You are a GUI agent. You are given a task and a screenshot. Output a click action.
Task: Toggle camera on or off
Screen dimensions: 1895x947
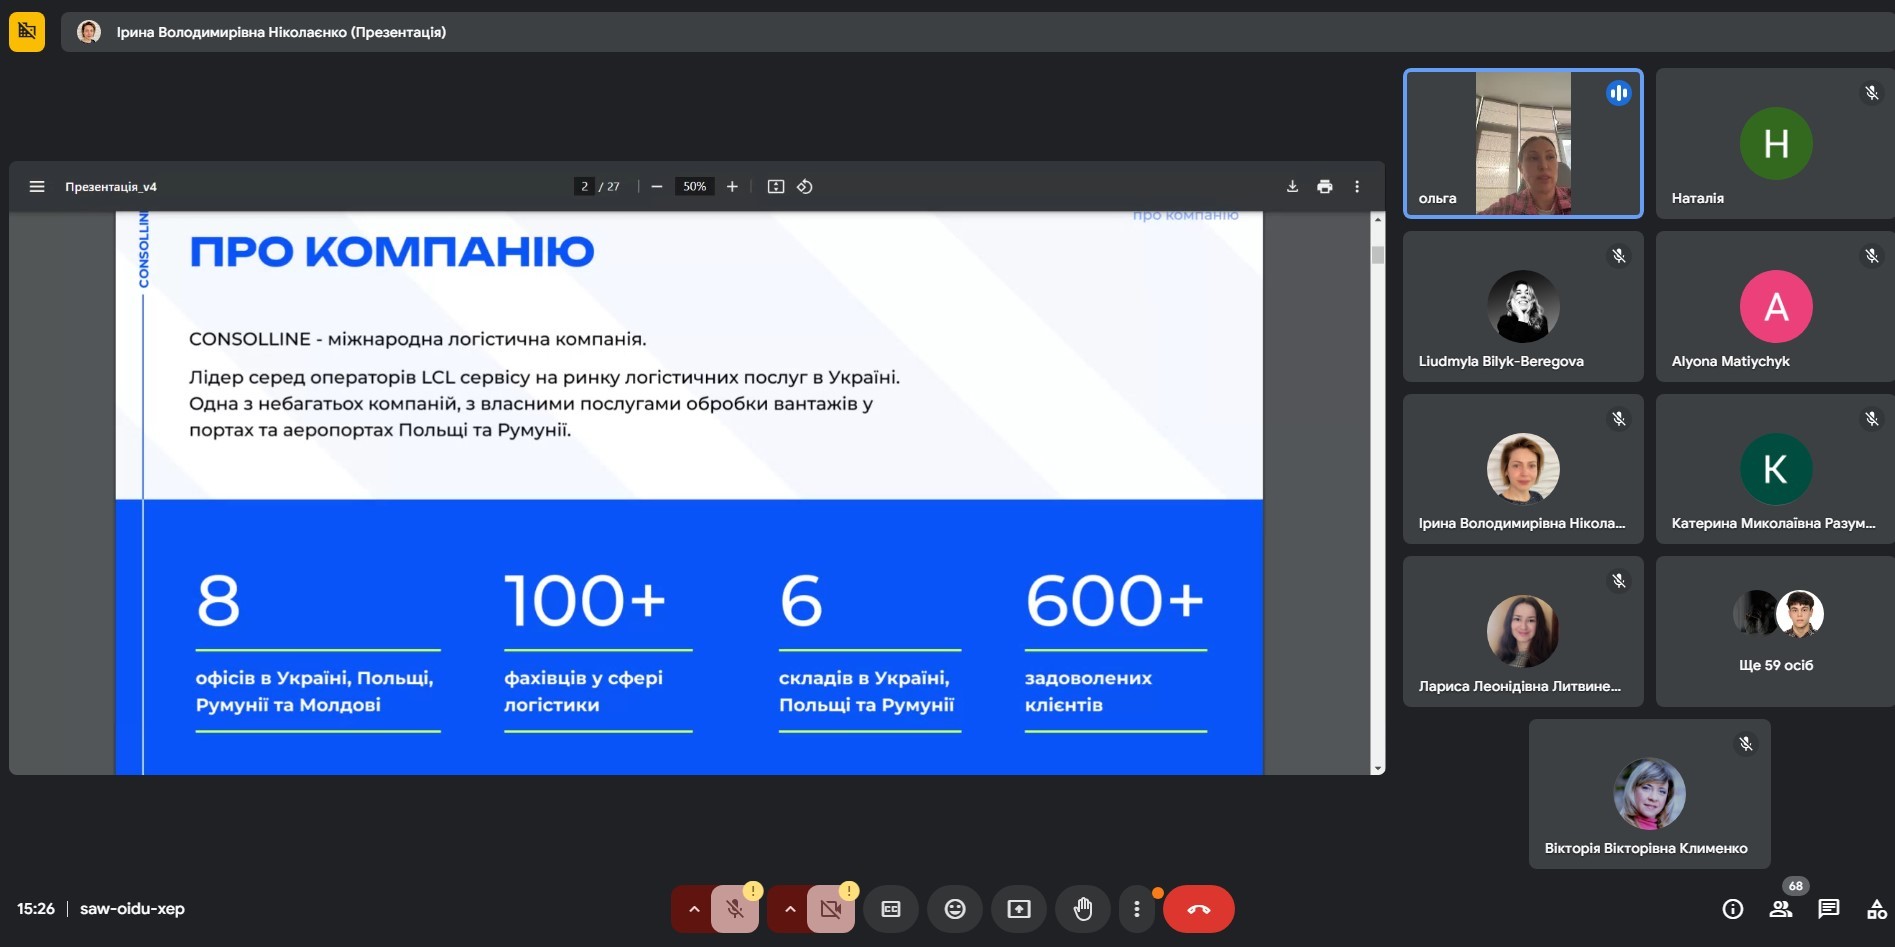831,909
